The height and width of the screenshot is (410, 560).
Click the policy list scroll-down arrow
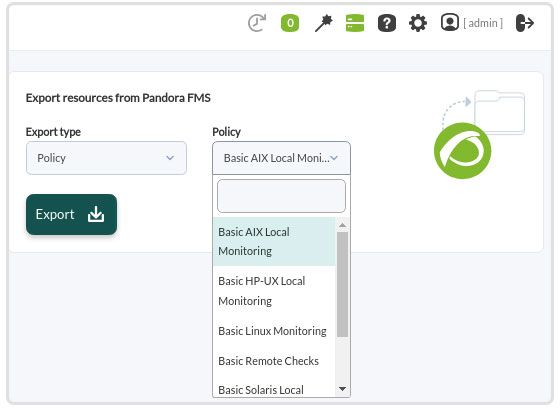pyautogui.click(x=342, y=389)
